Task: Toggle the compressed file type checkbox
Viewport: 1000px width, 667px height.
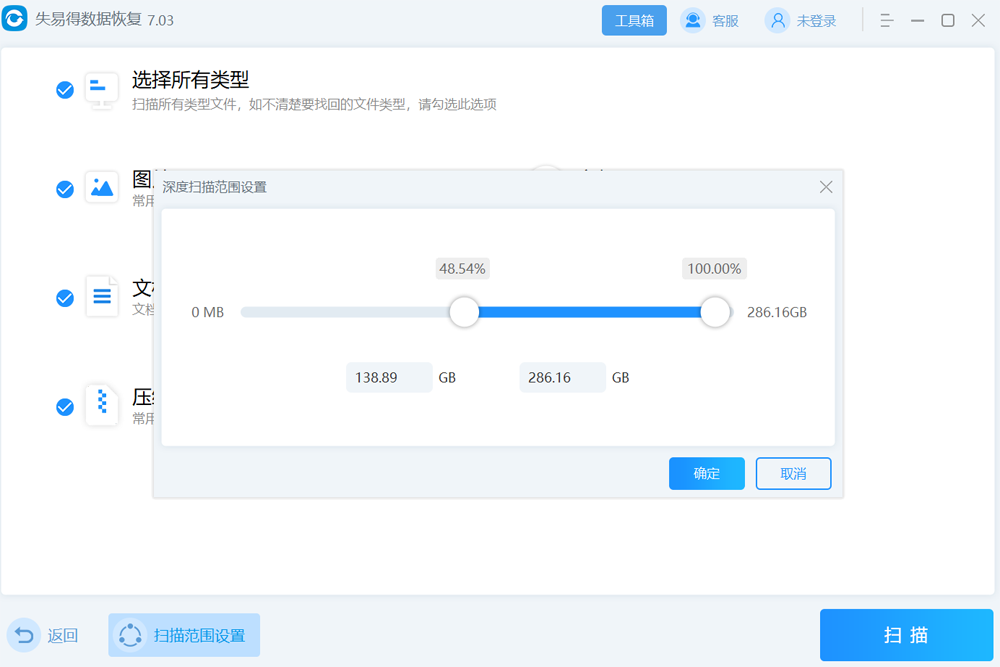Action: [x=65, y=407]
